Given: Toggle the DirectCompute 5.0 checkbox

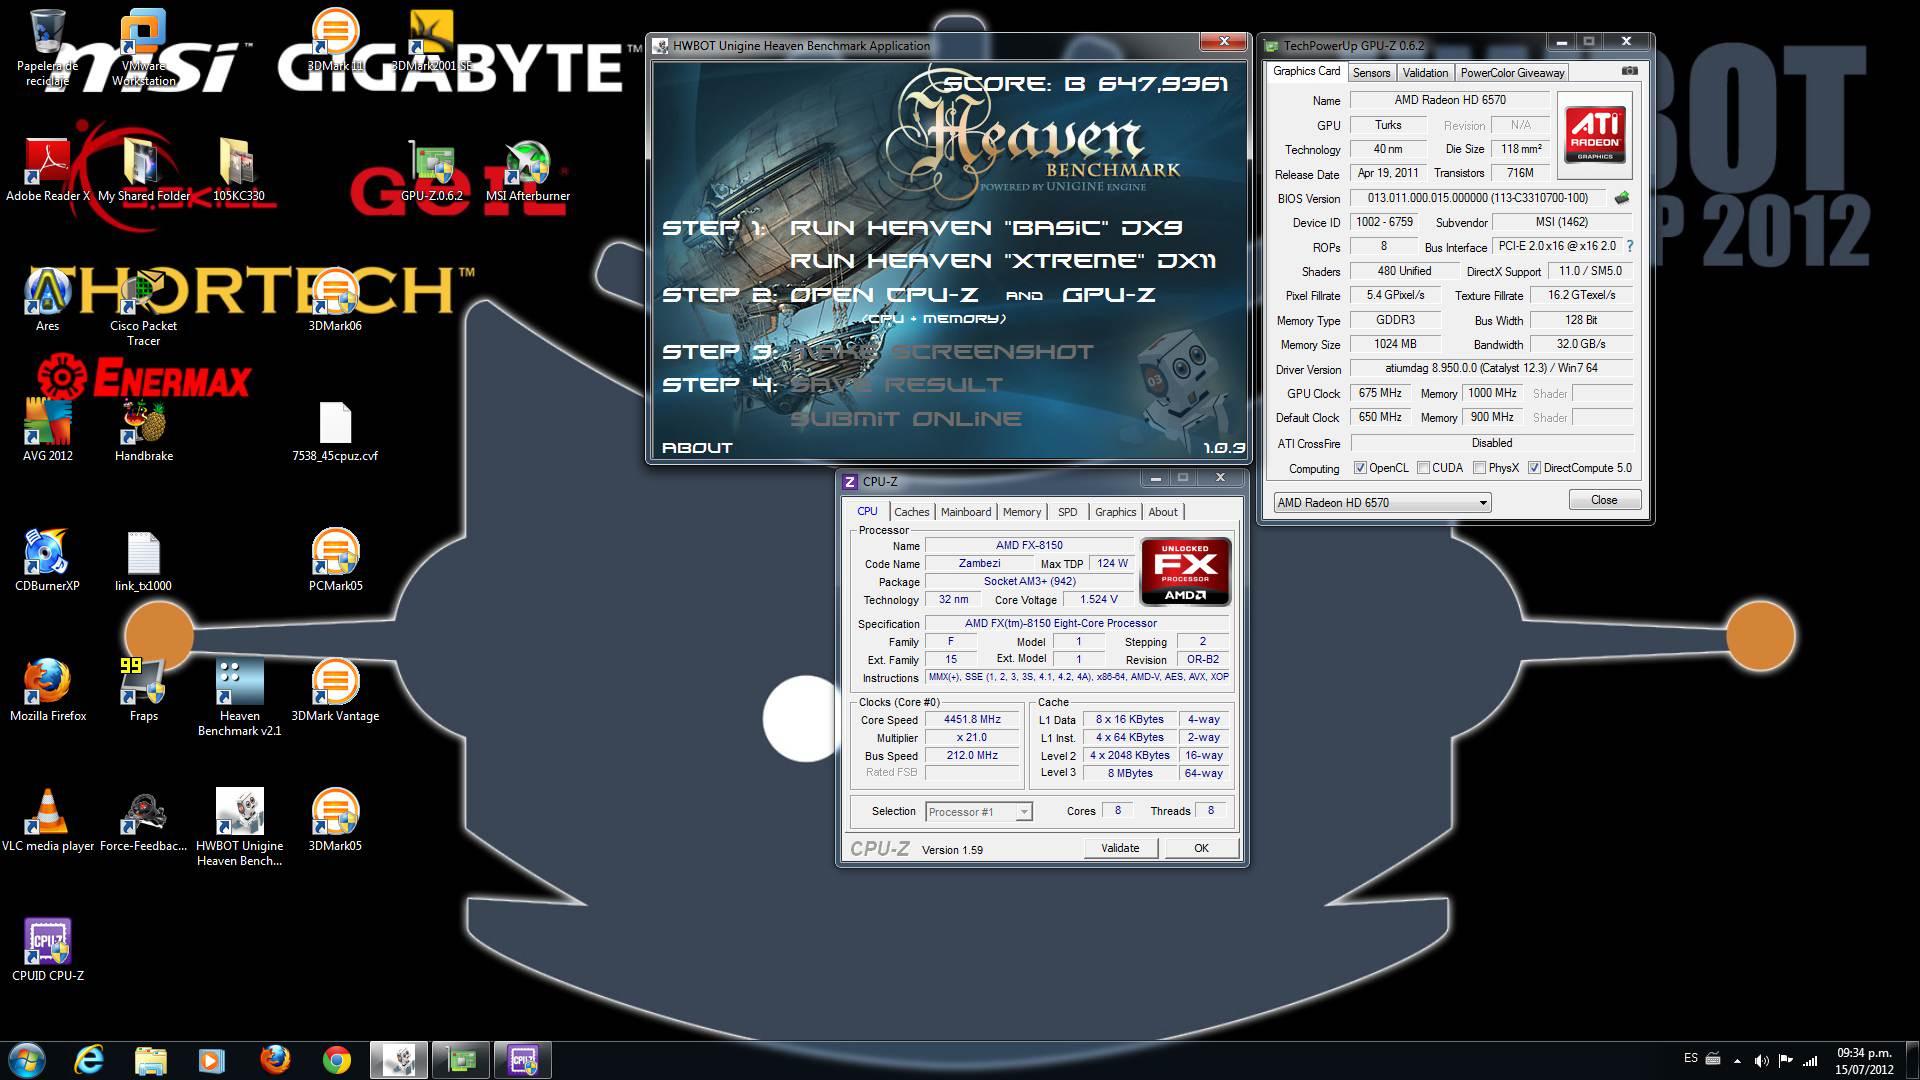Looking at the screenshot, I should (1533, 468).
